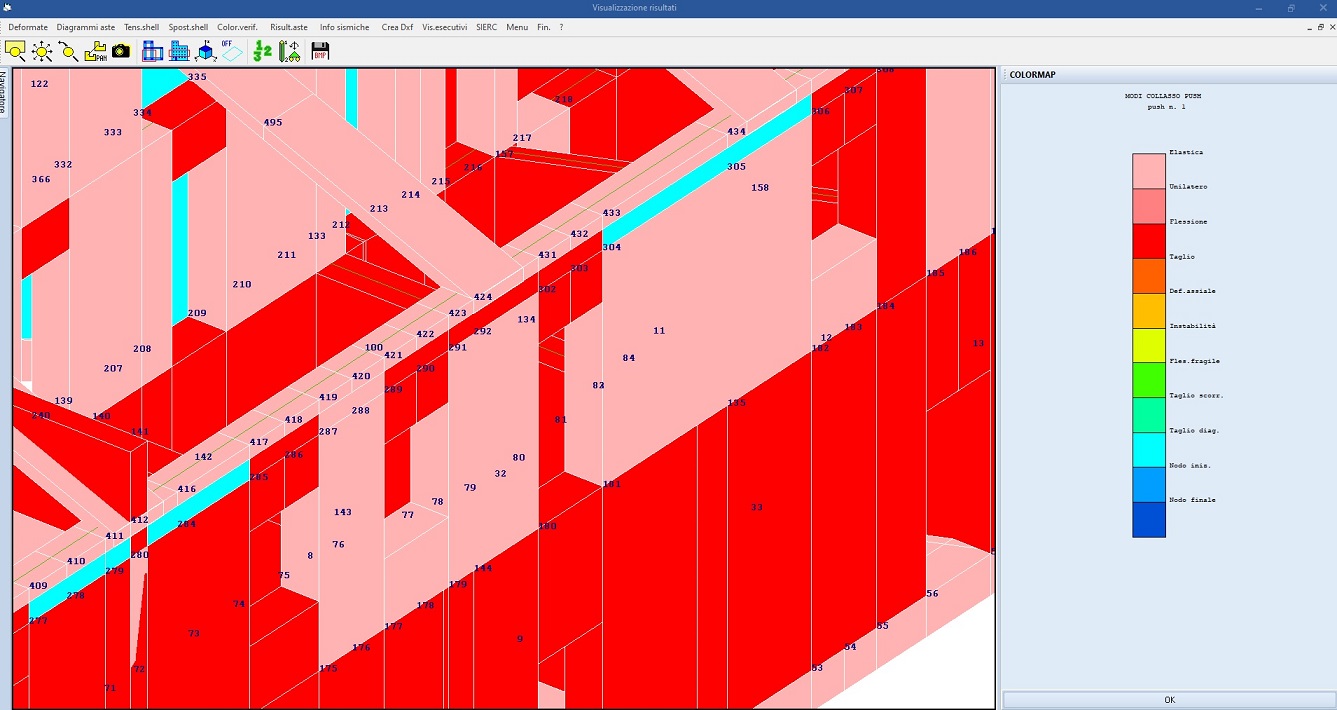This screenshot has height=710, width=1337.
Task: Click element number 218 in the model
Action: pyautogui.click(x=564, y=100)
